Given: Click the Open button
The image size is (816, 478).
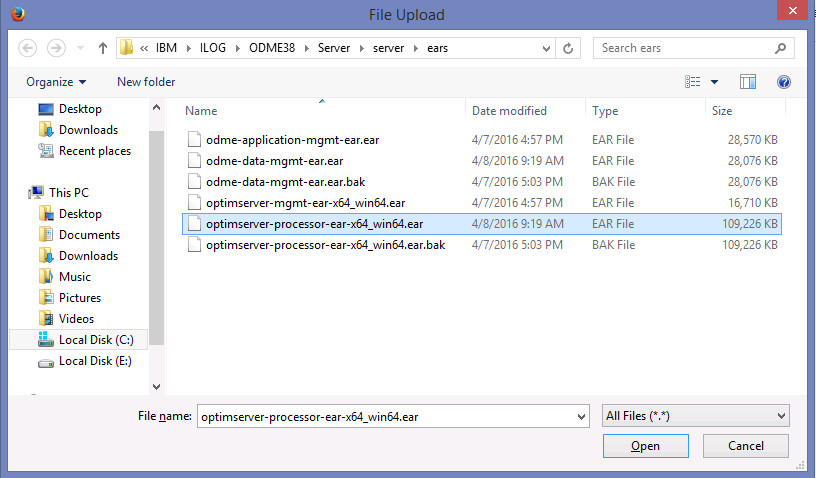Looking at the screenshot, I should (645, 446).
